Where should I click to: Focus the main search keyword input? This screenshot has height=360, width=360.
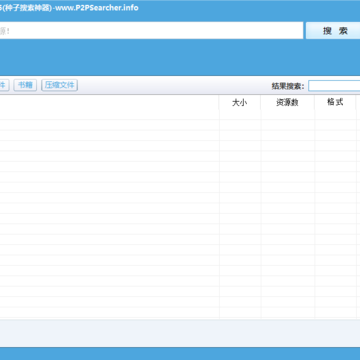point(151,31)
